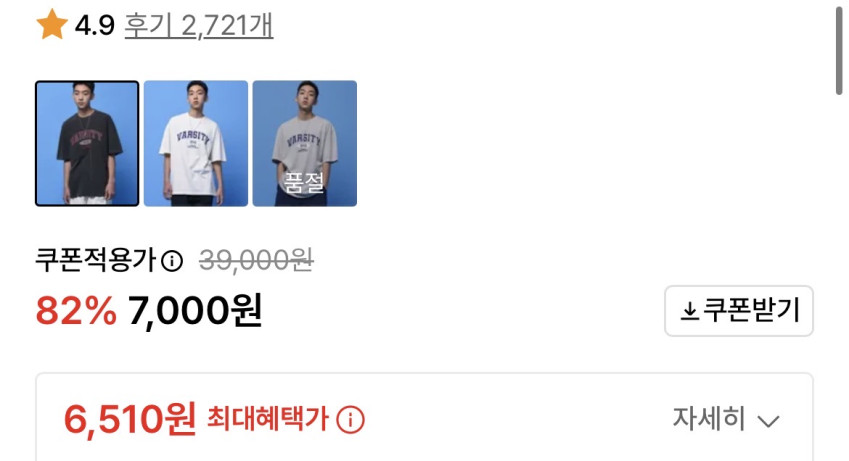Click the info icon beside 쿠폰적용가

click(x=172, y=262)
